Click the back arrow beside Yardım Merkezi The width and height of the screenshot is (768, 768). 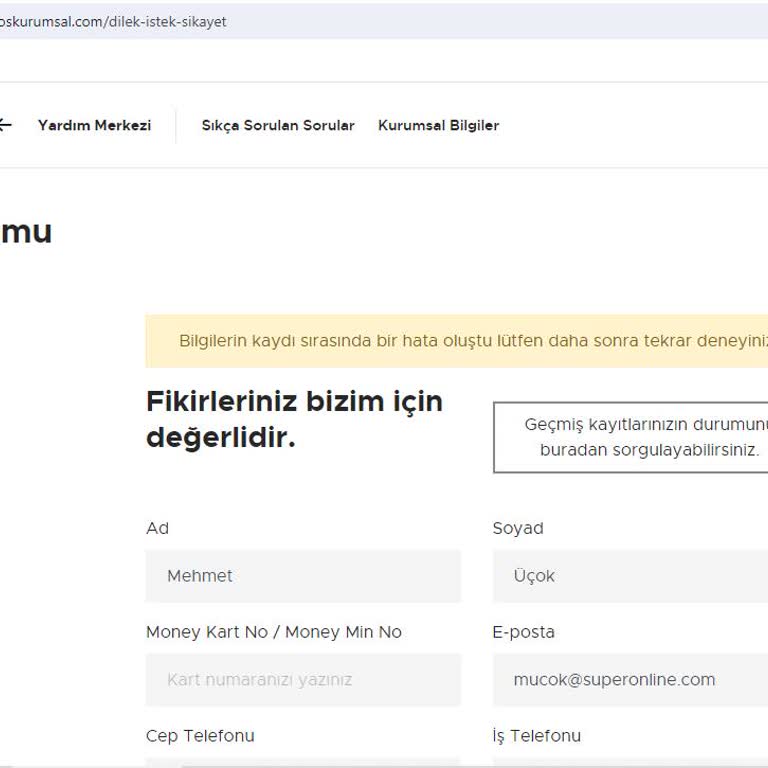coord(4,125)
